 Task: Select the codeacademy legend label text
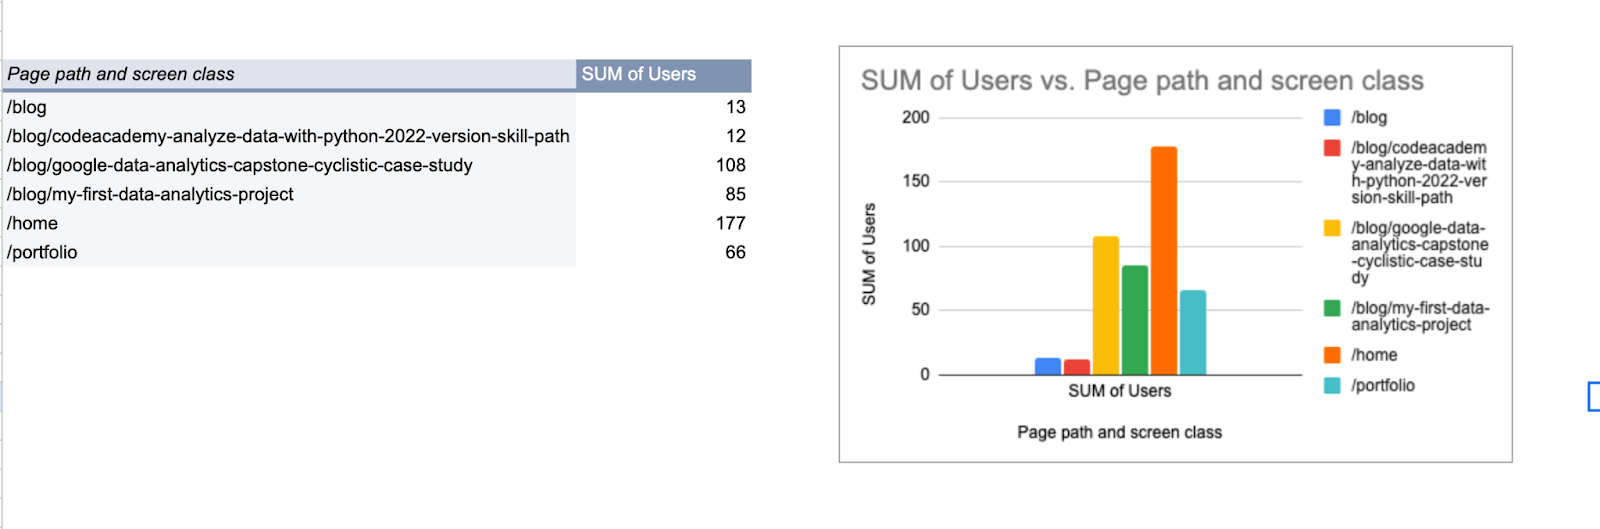[1418, 173]
